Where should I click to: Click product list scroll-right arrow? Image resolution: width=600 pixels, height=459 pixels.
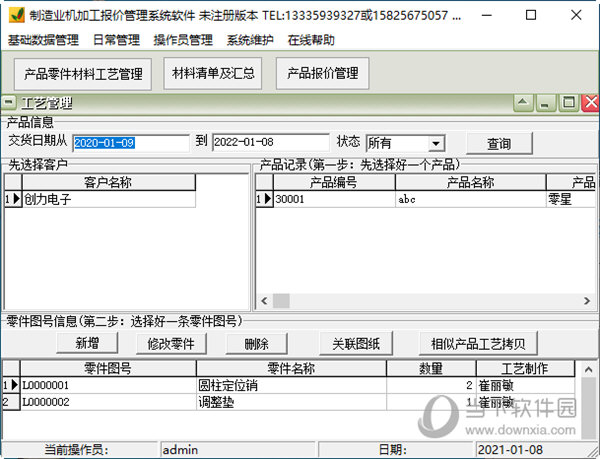587,301
